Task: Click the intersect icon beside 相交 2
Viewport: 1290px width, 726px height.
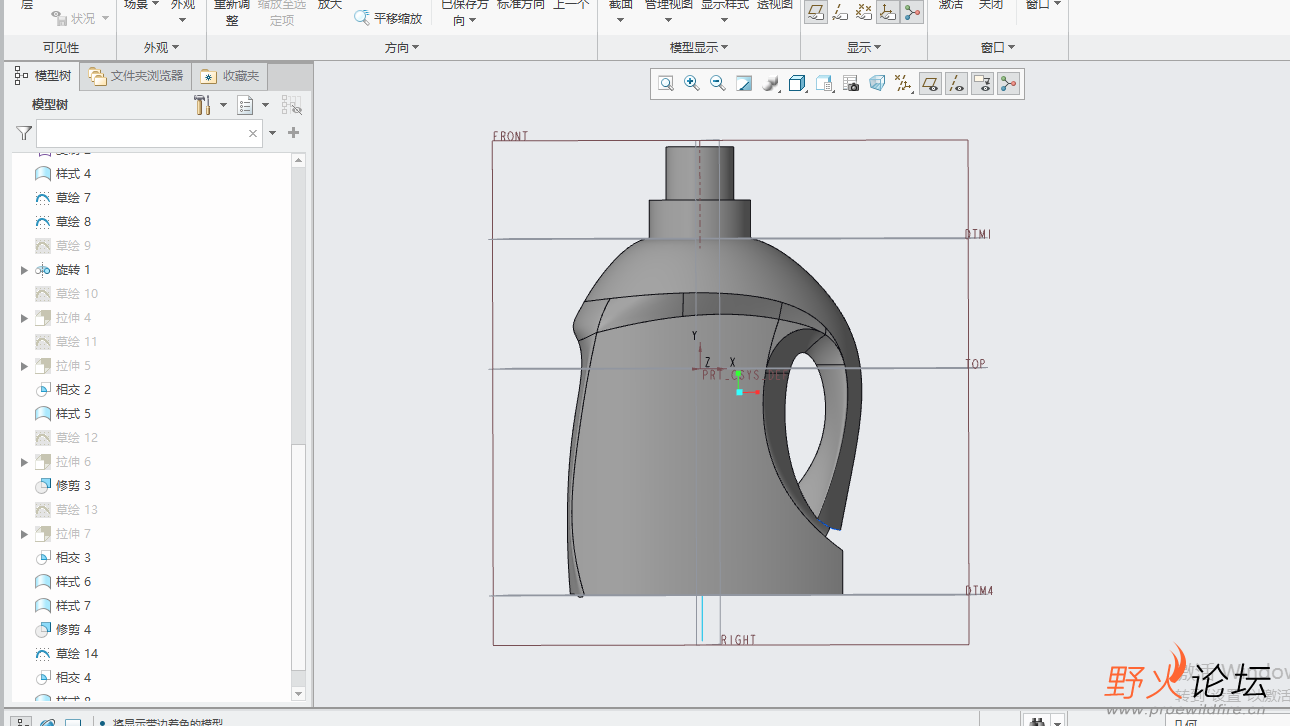Action: tap(43, 390)
